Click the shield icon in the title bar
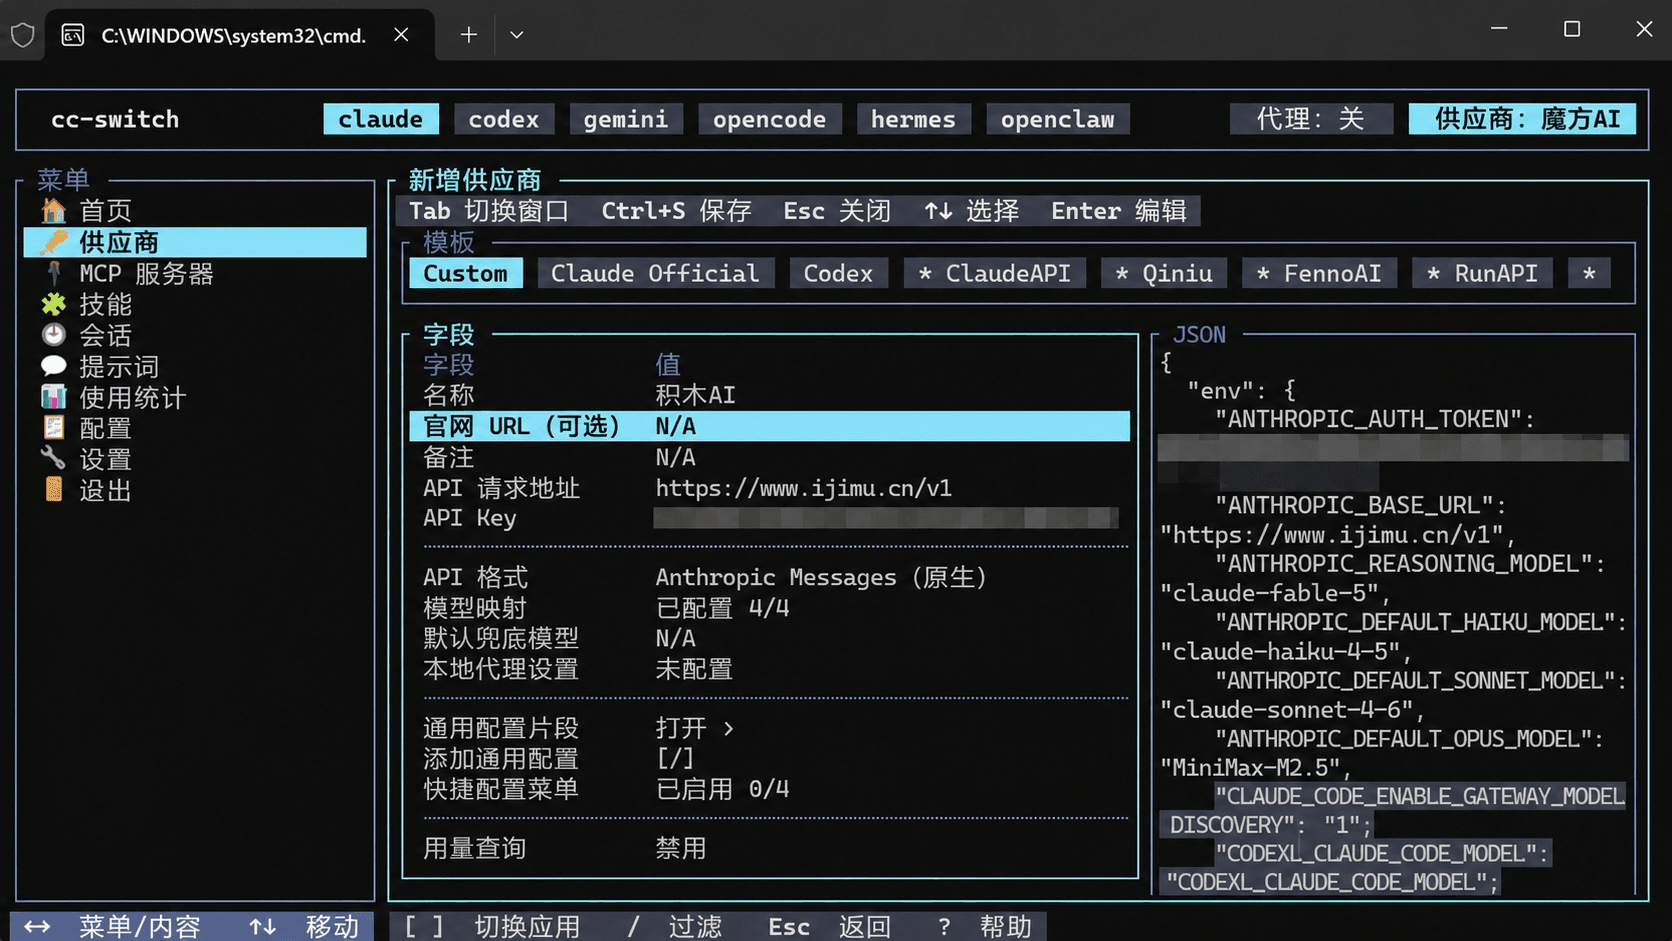Screen dimensions: 1672x941 pos(22,35)
